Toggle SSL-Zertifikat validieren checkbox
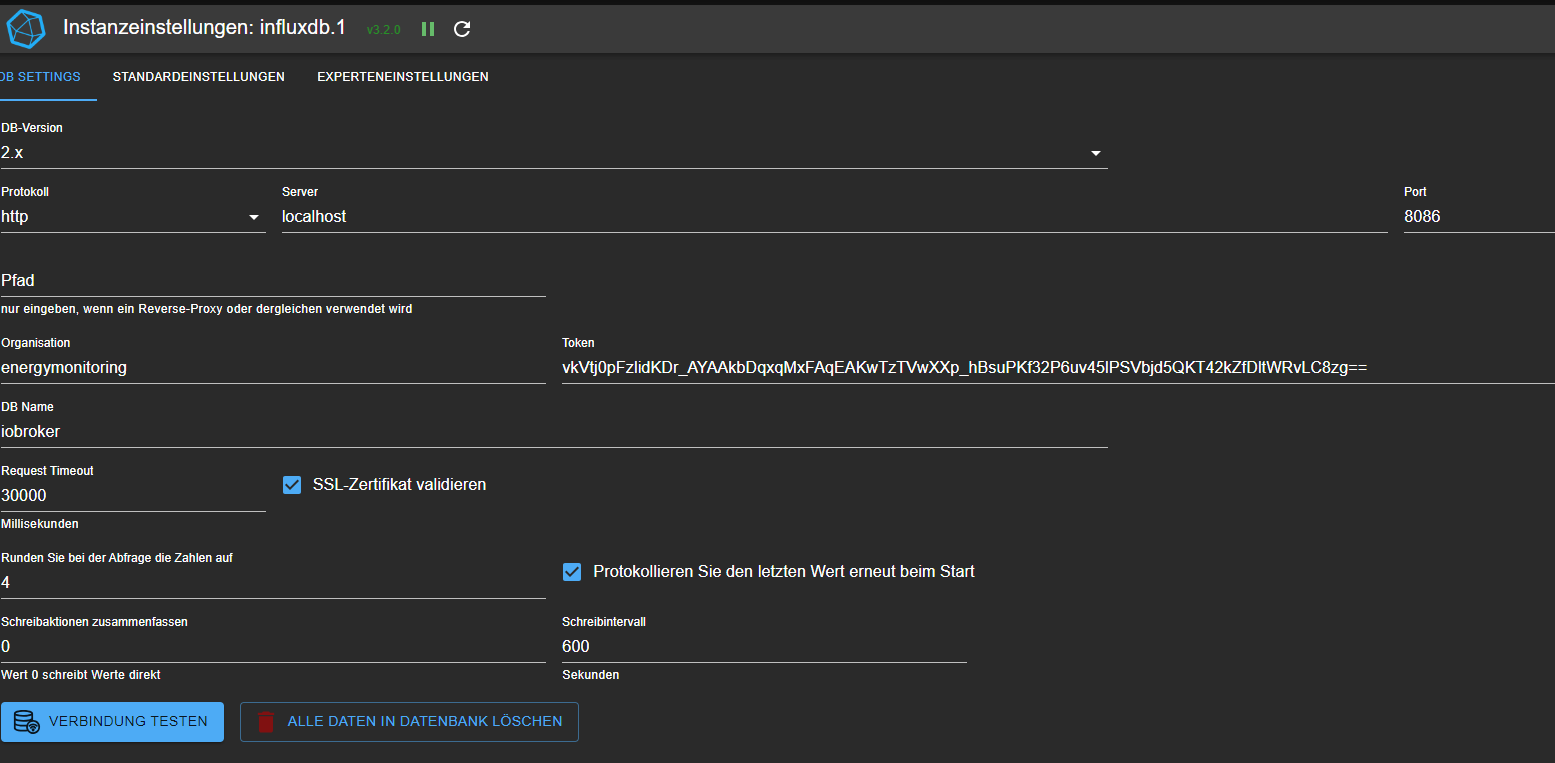This screenshot has height=763, width=1555. coord(292,484)
